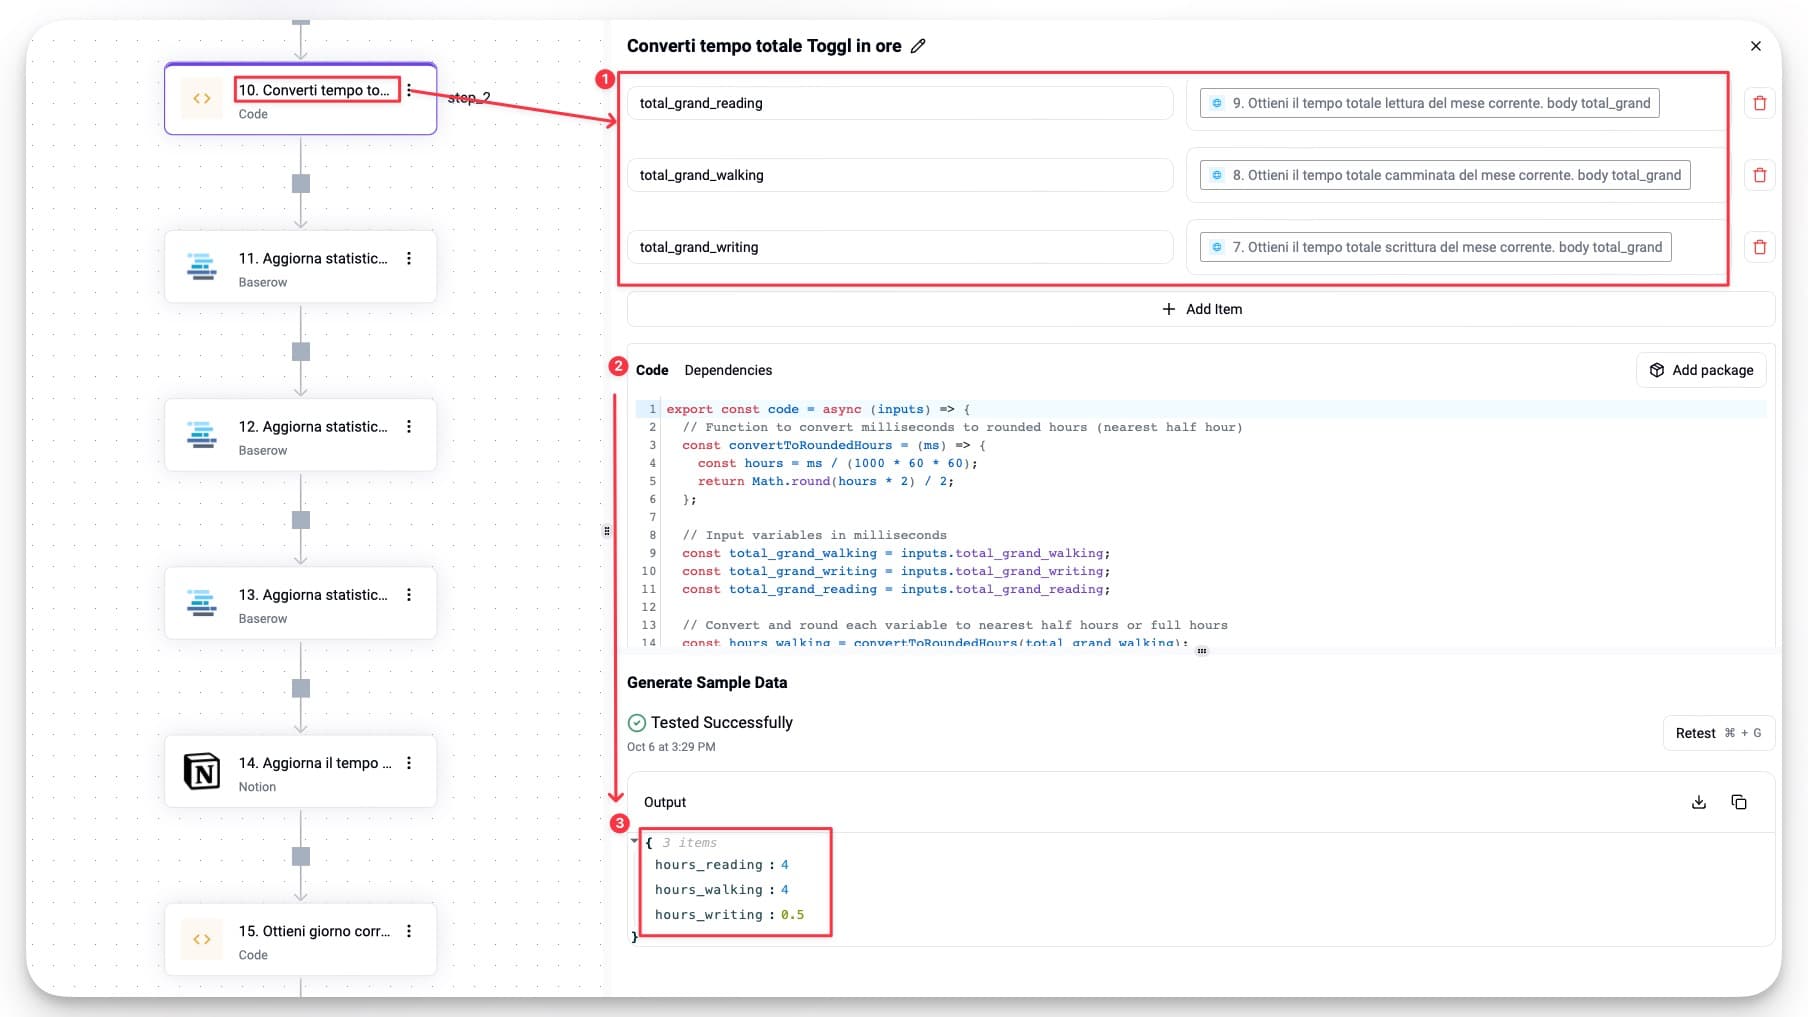Viewport: 1808px width, 1017px height.
Task: Close the step settings panel
Action: pos(1756,46)
